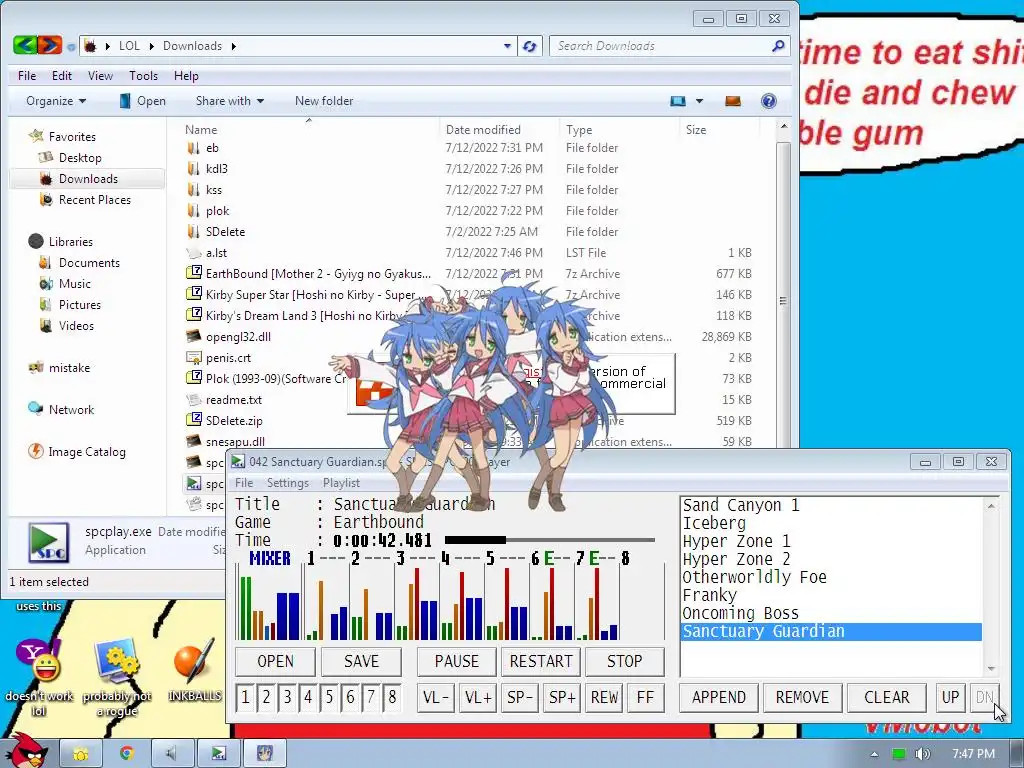Toggle channel 6 mute button
This screenshot has height=768, width=1024.
350,697
